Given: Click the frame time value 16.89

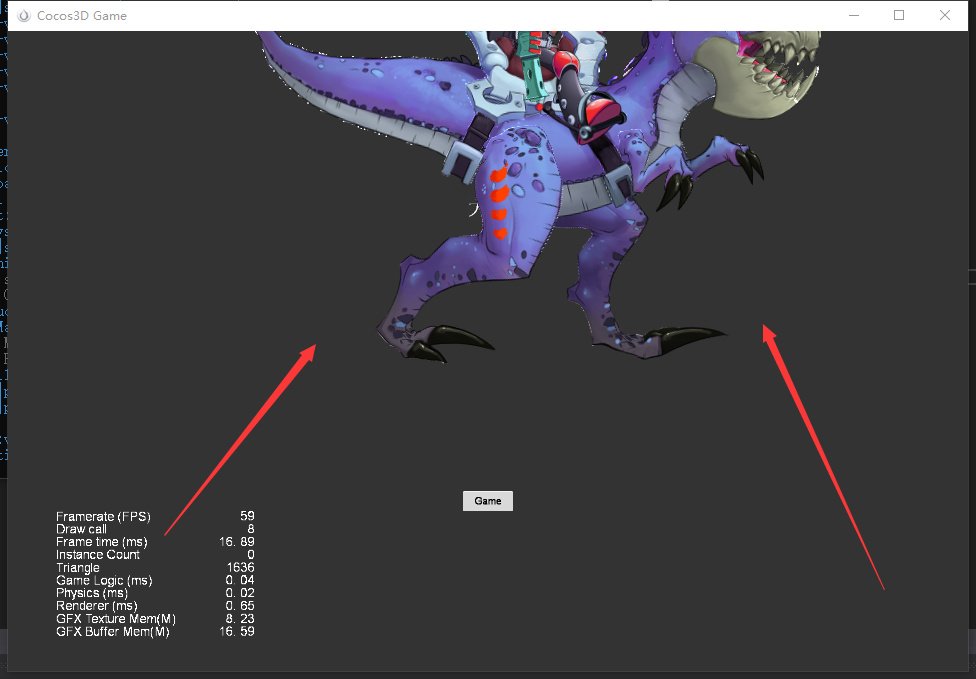Looking at the screenshot, I should tap(237, 541).
